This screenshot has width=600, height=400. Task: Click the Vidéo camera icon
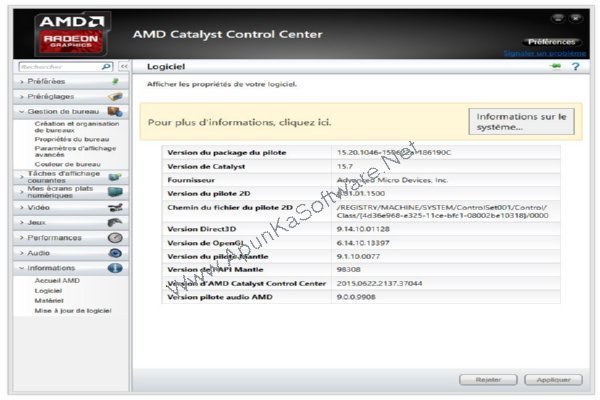115,207
